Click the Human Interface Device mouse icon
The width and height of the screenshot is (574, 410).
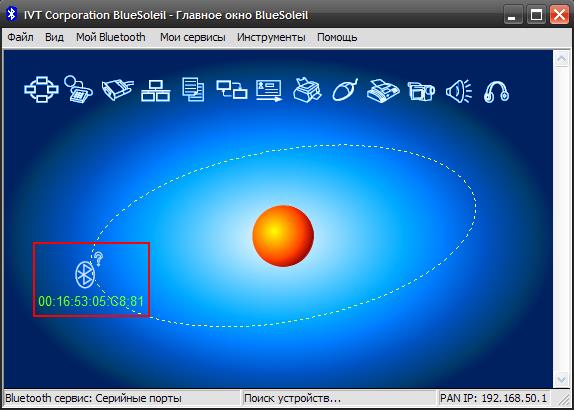pyautogui.click(x=345, y=90)
